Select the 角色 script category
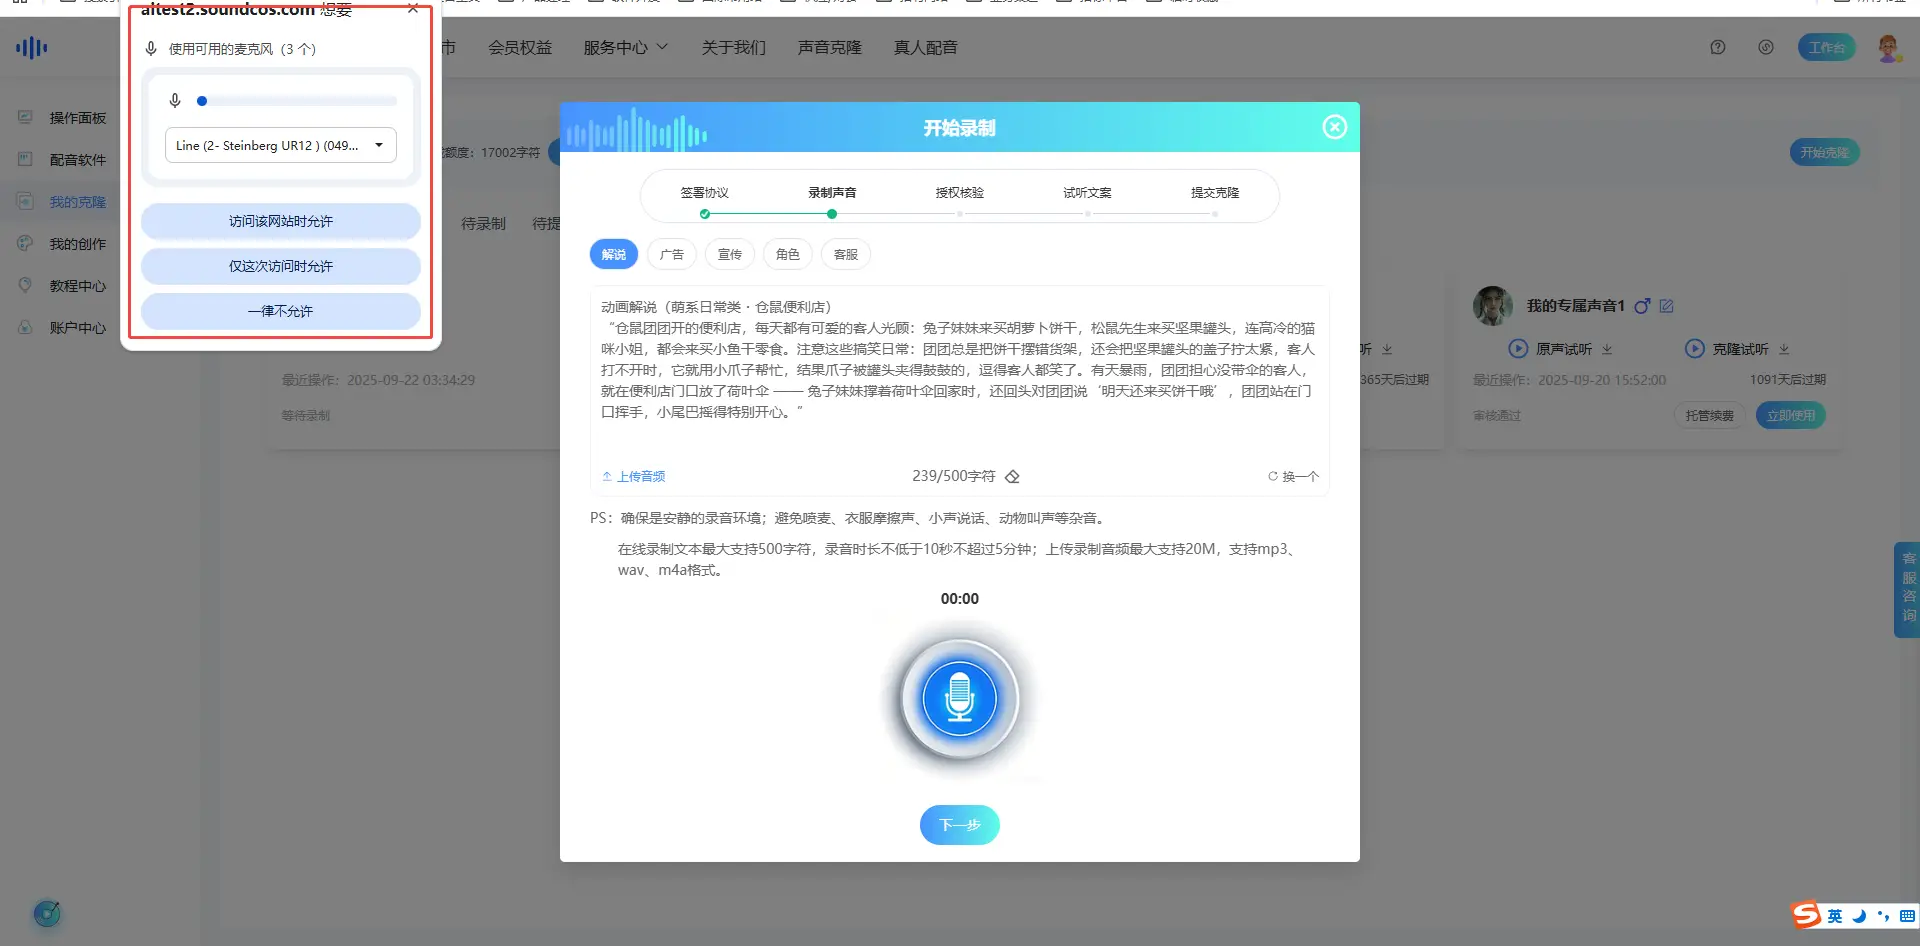This screenshot has width=1920, height=946. (788, 255)
